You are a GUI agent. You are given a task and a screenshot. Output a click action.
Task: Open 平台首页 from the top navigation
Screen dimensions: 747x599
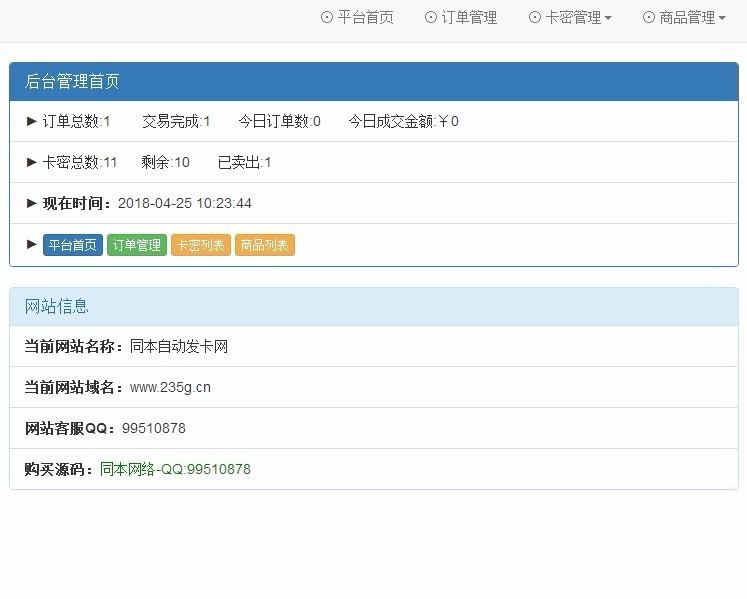(365, 17)
